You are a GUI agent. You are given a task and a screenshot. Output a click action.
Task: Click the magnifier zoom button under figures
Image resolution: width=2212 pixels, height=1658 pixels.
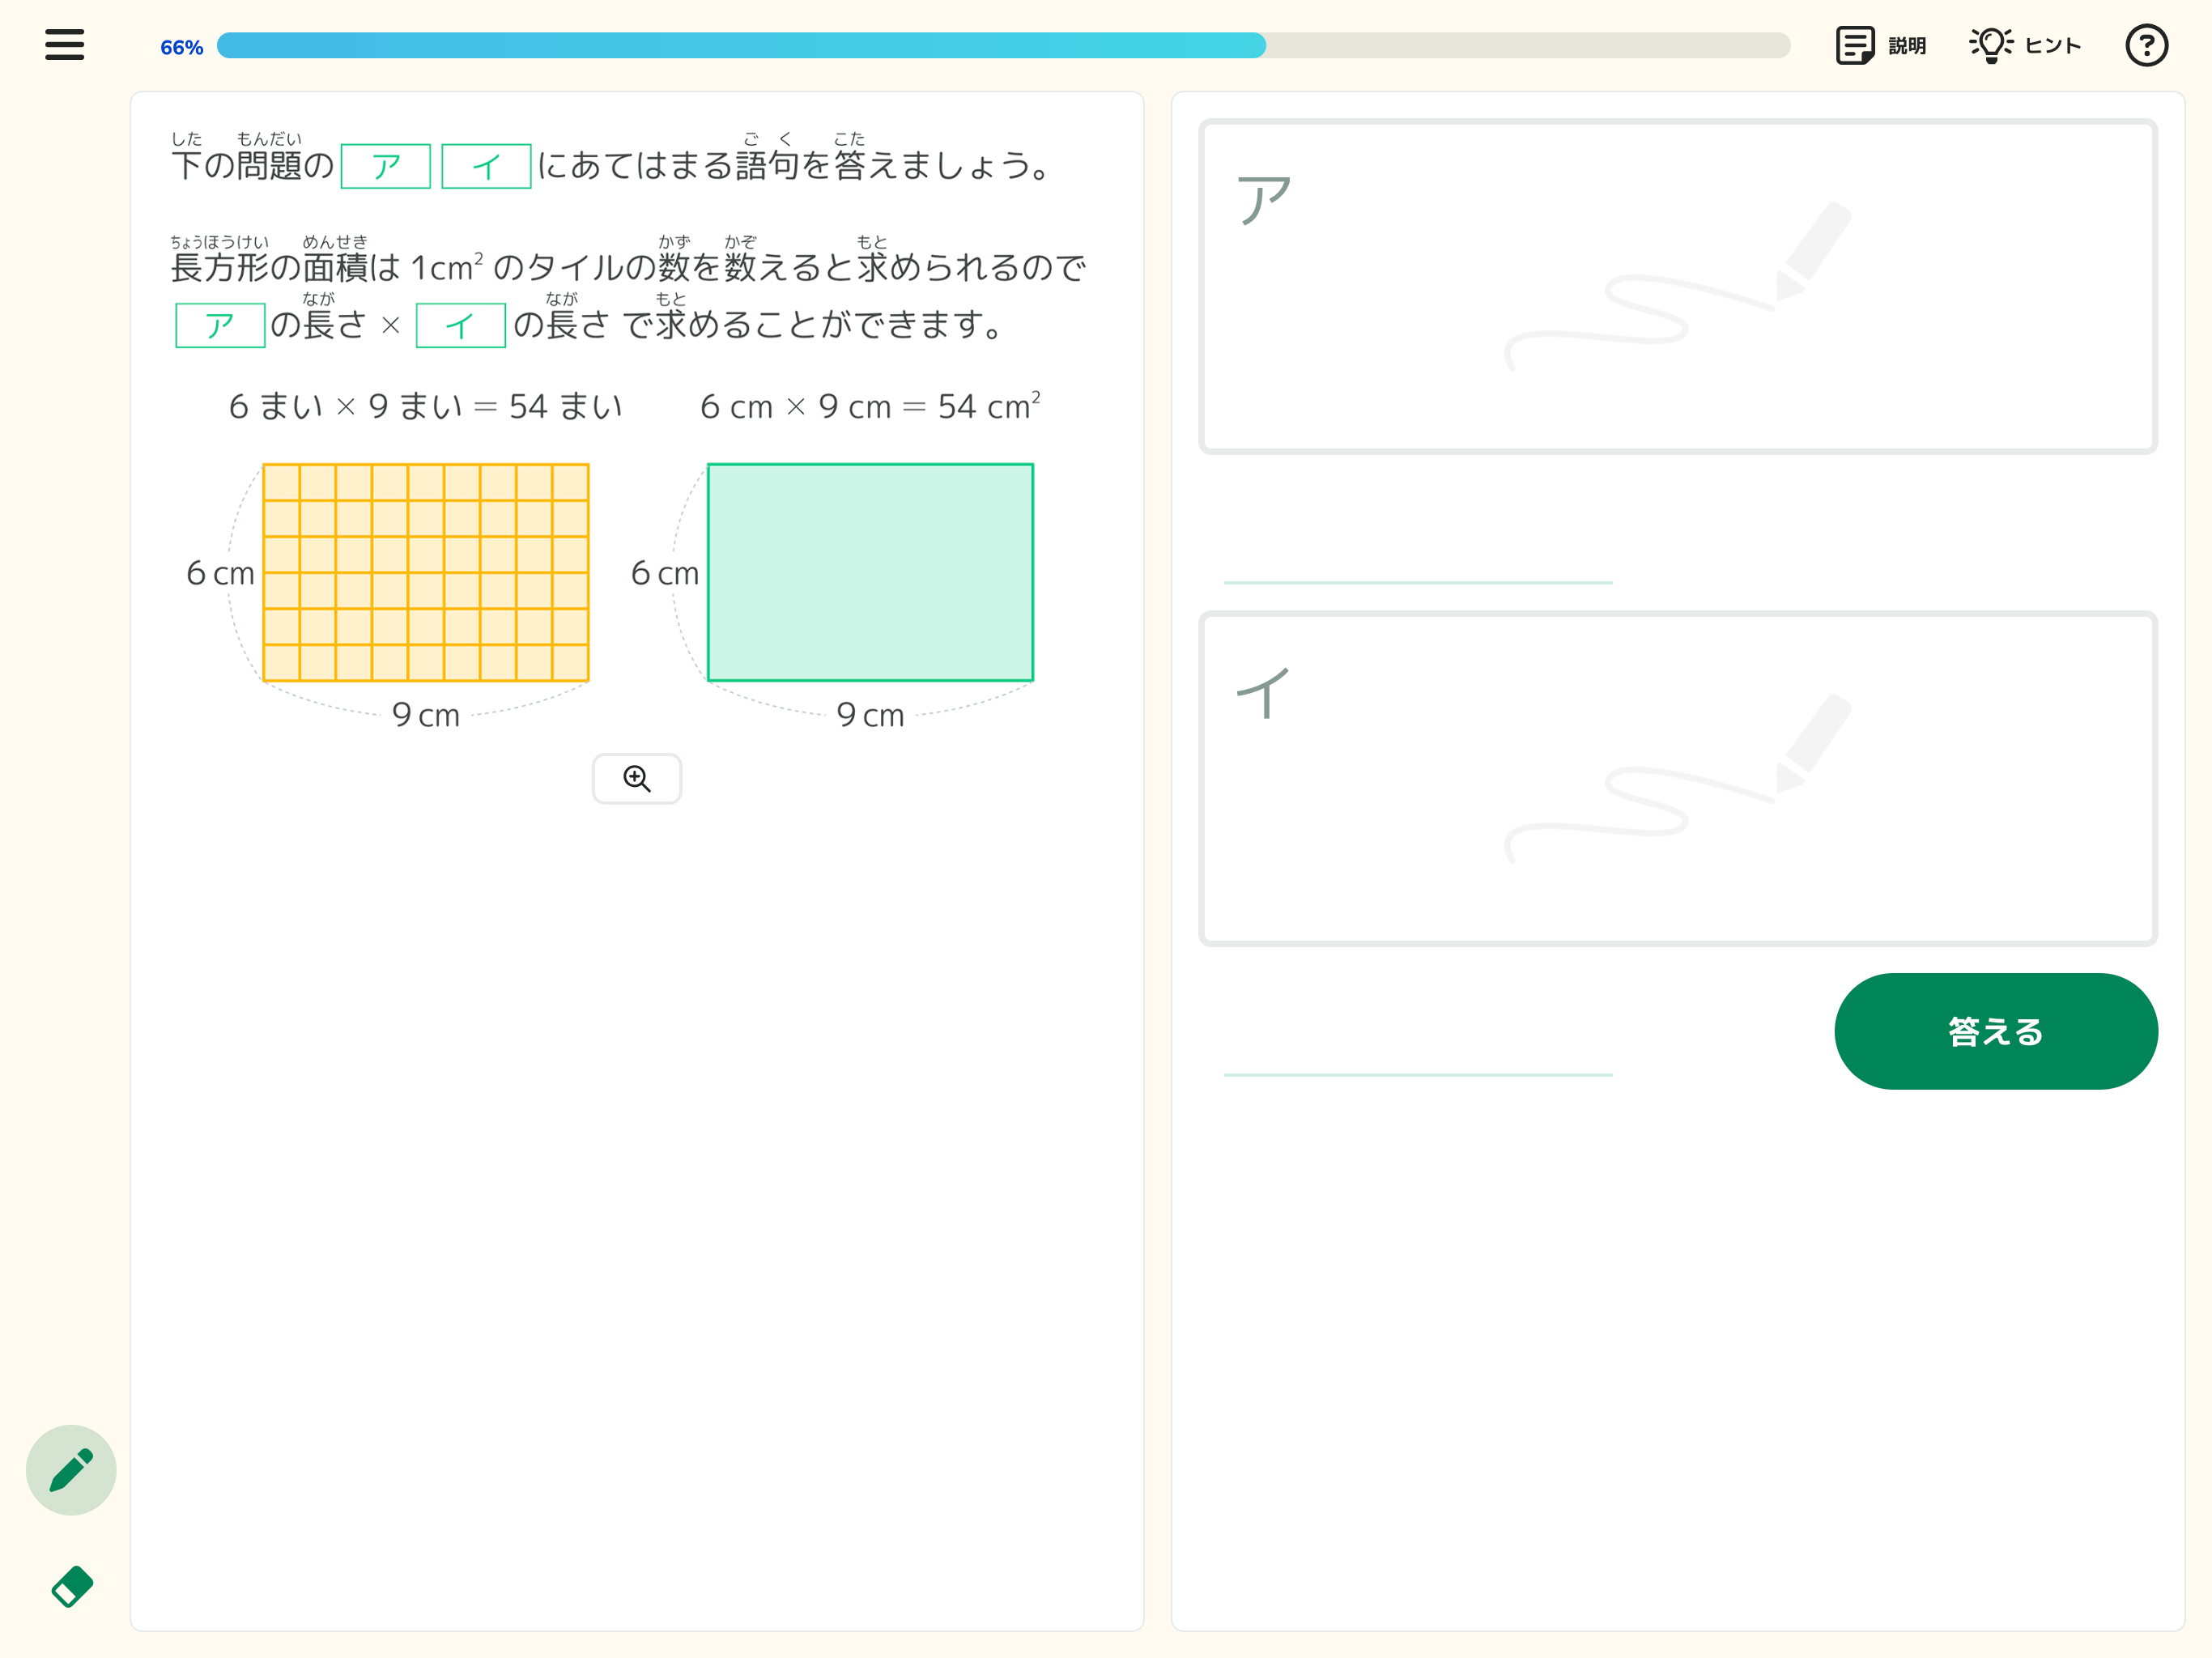(637, 778)
